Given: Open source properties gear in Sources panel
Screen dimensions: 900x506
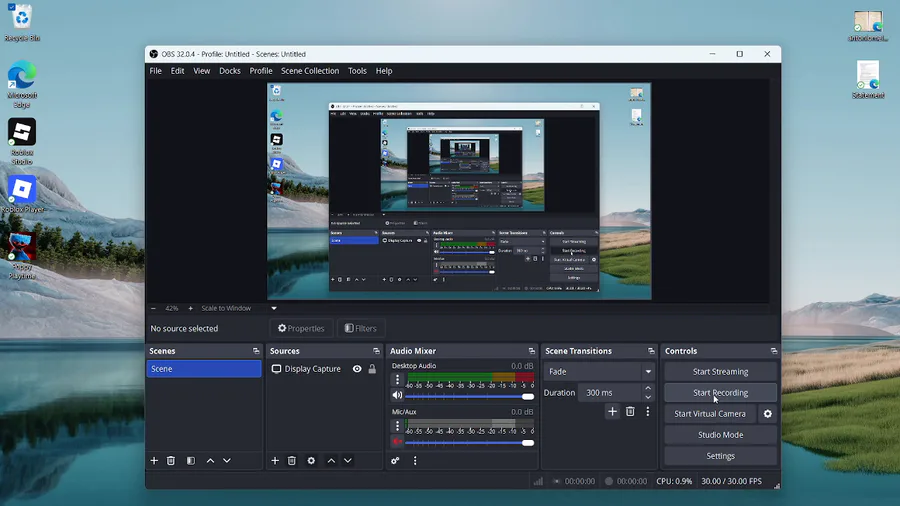Looking at the screenshot, I should (x=311, y=461).
